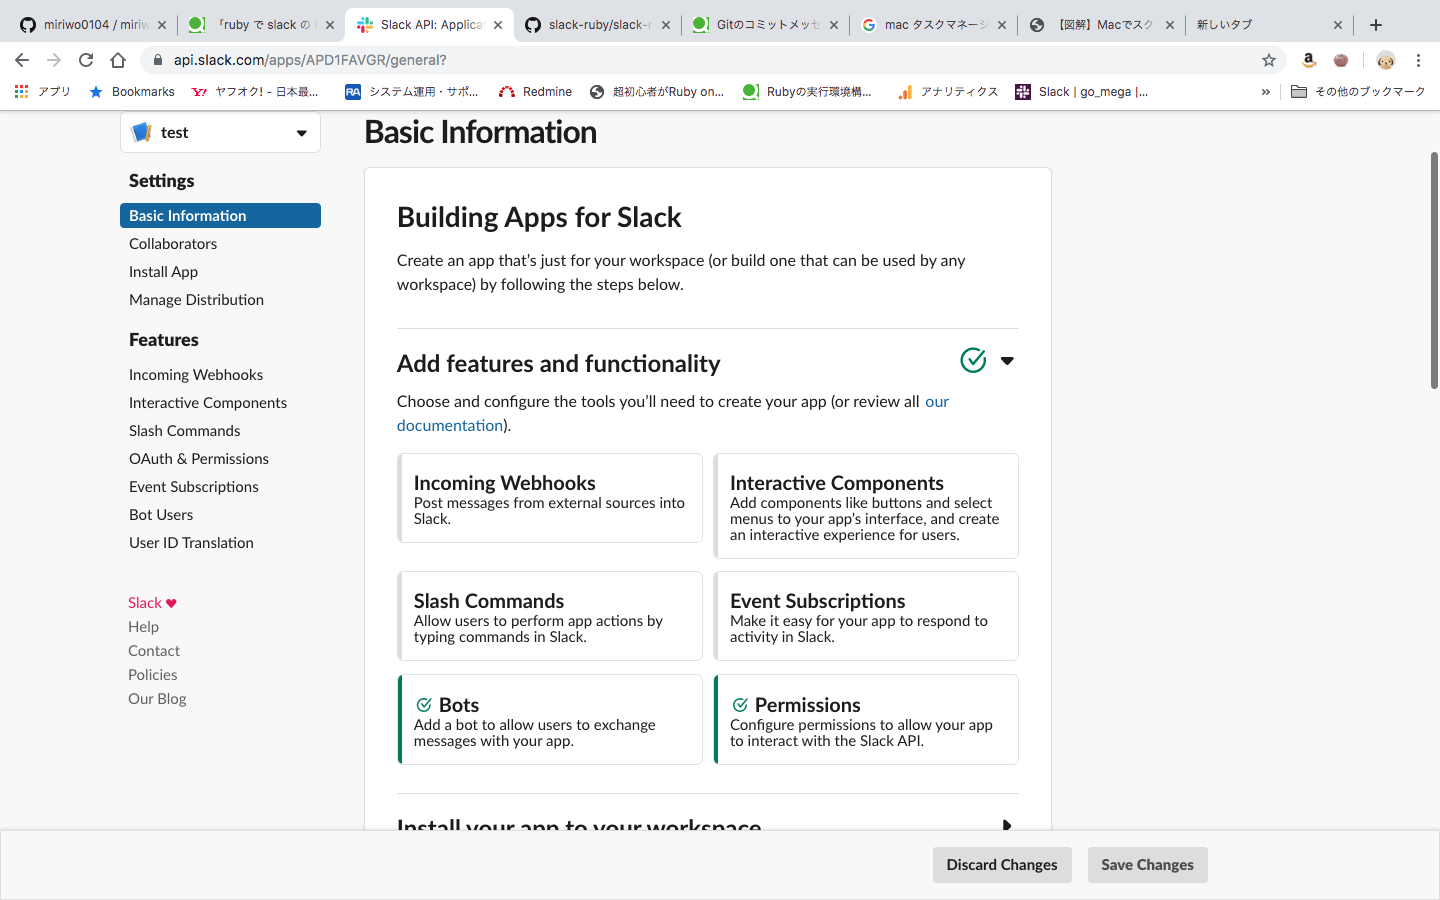The image size is (1440, 900).
Task: Open the Slash Commands feature card
Action: pos(550,616)
